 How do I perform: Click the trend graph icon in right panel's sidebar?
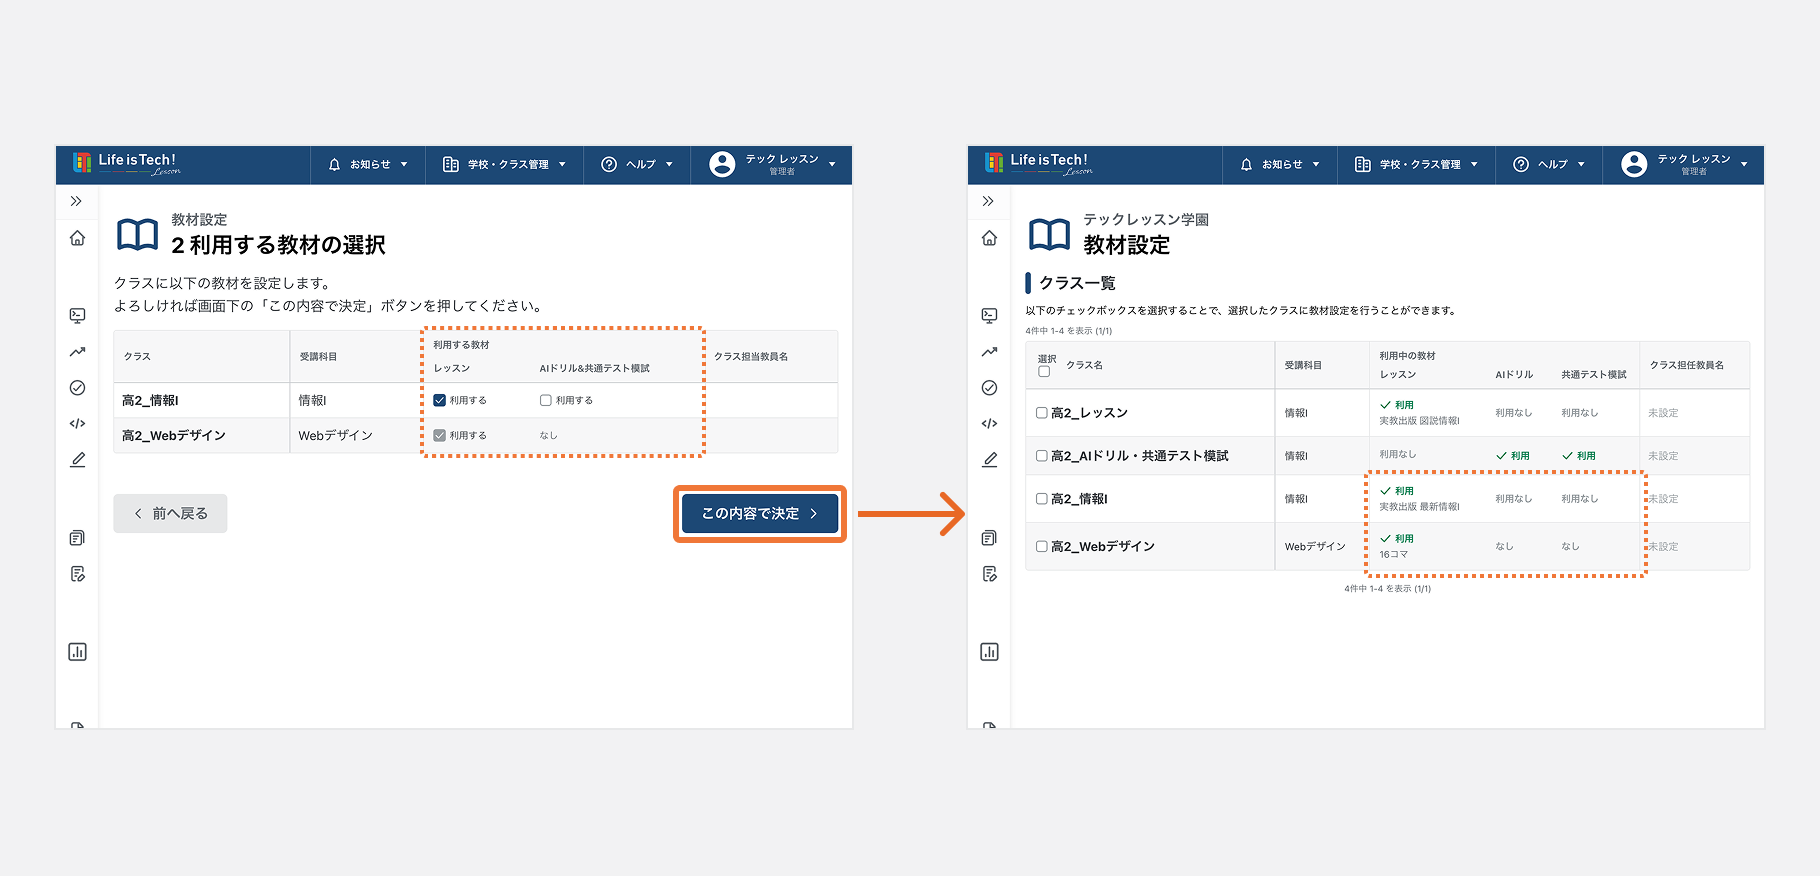point(989,352)
